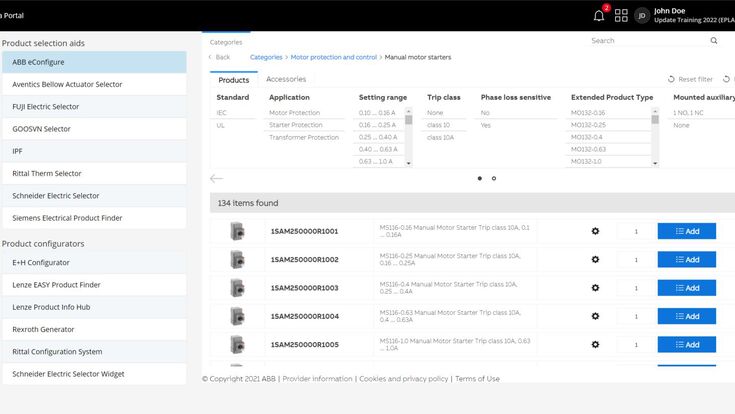Select Yes under Phase loss sensitive

(486, 125)
